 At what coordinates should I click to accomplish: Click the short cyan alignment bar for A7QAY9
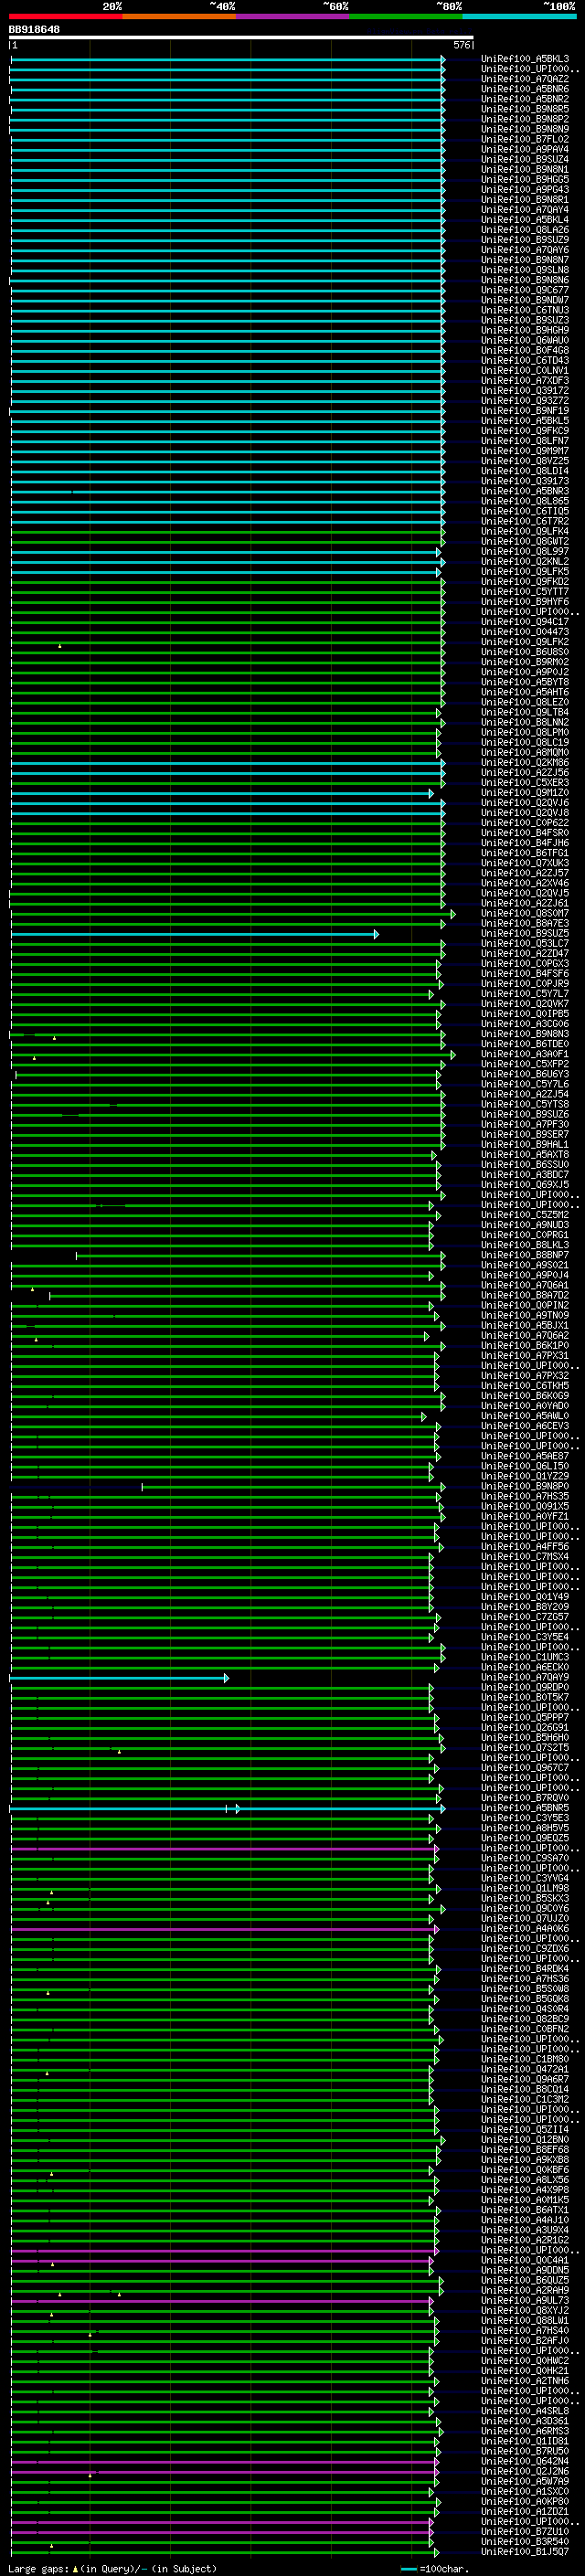(x=119, y=1678)
